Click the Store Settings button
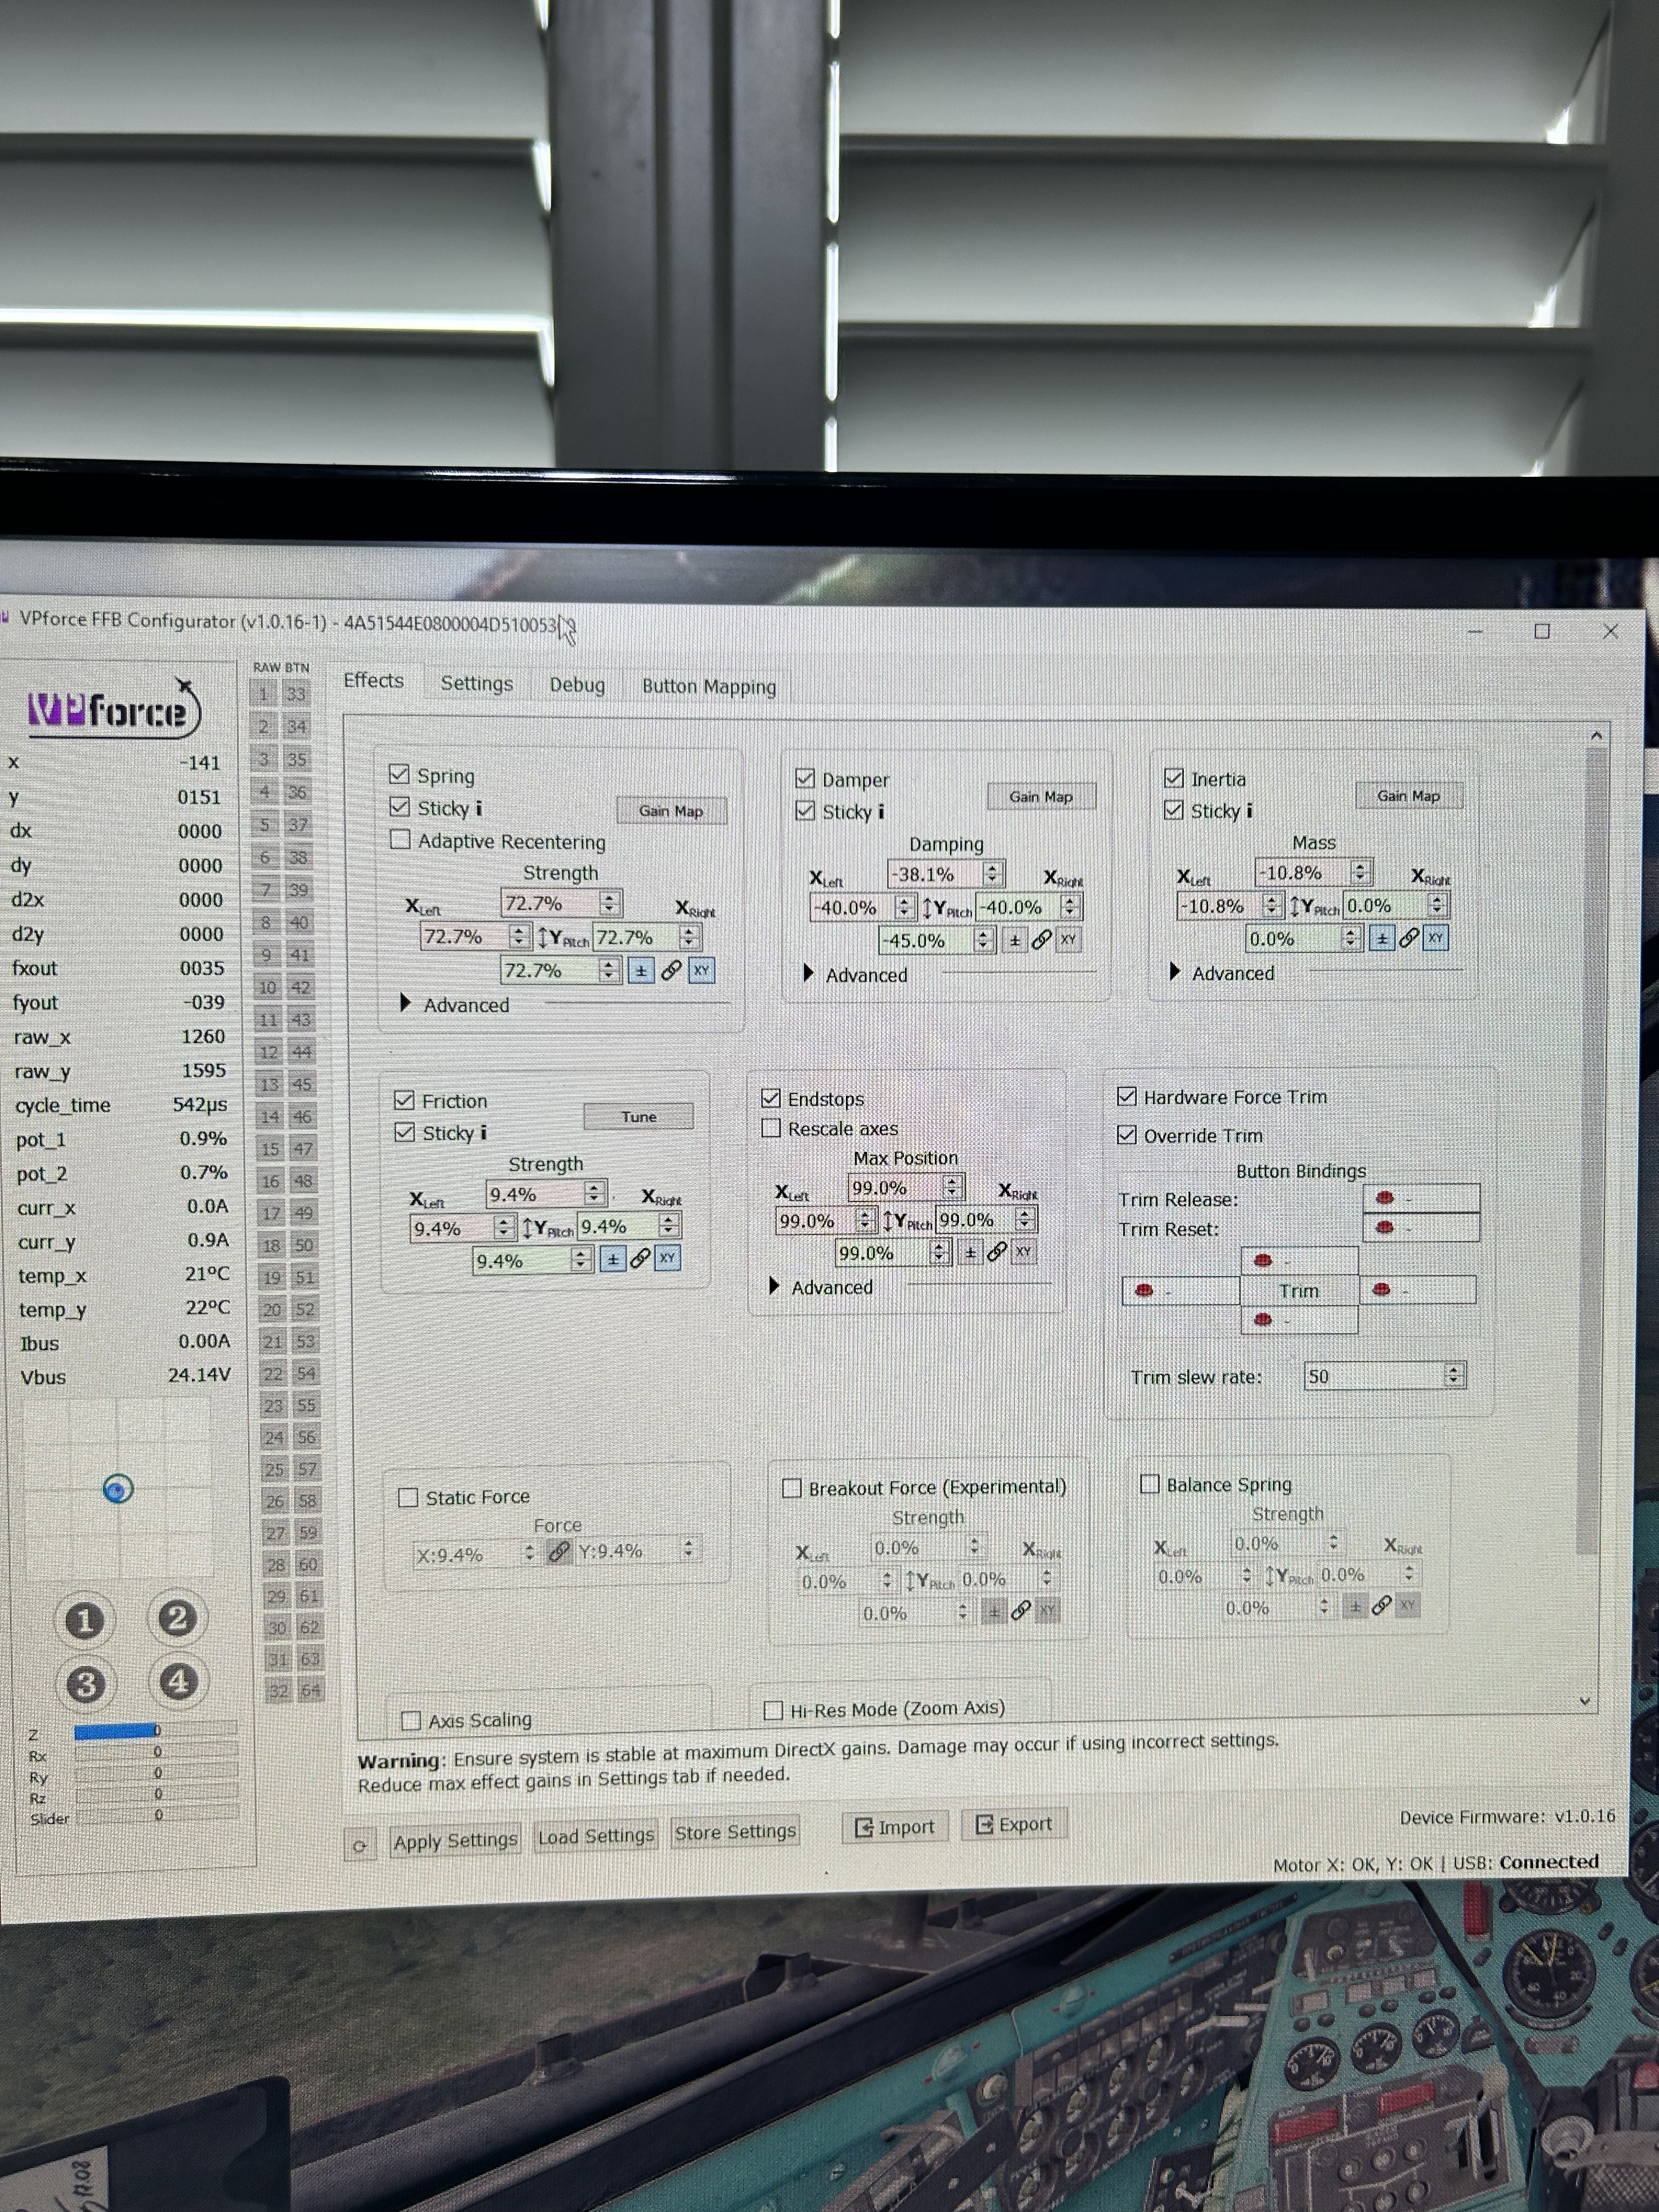 coord(735,1832)
